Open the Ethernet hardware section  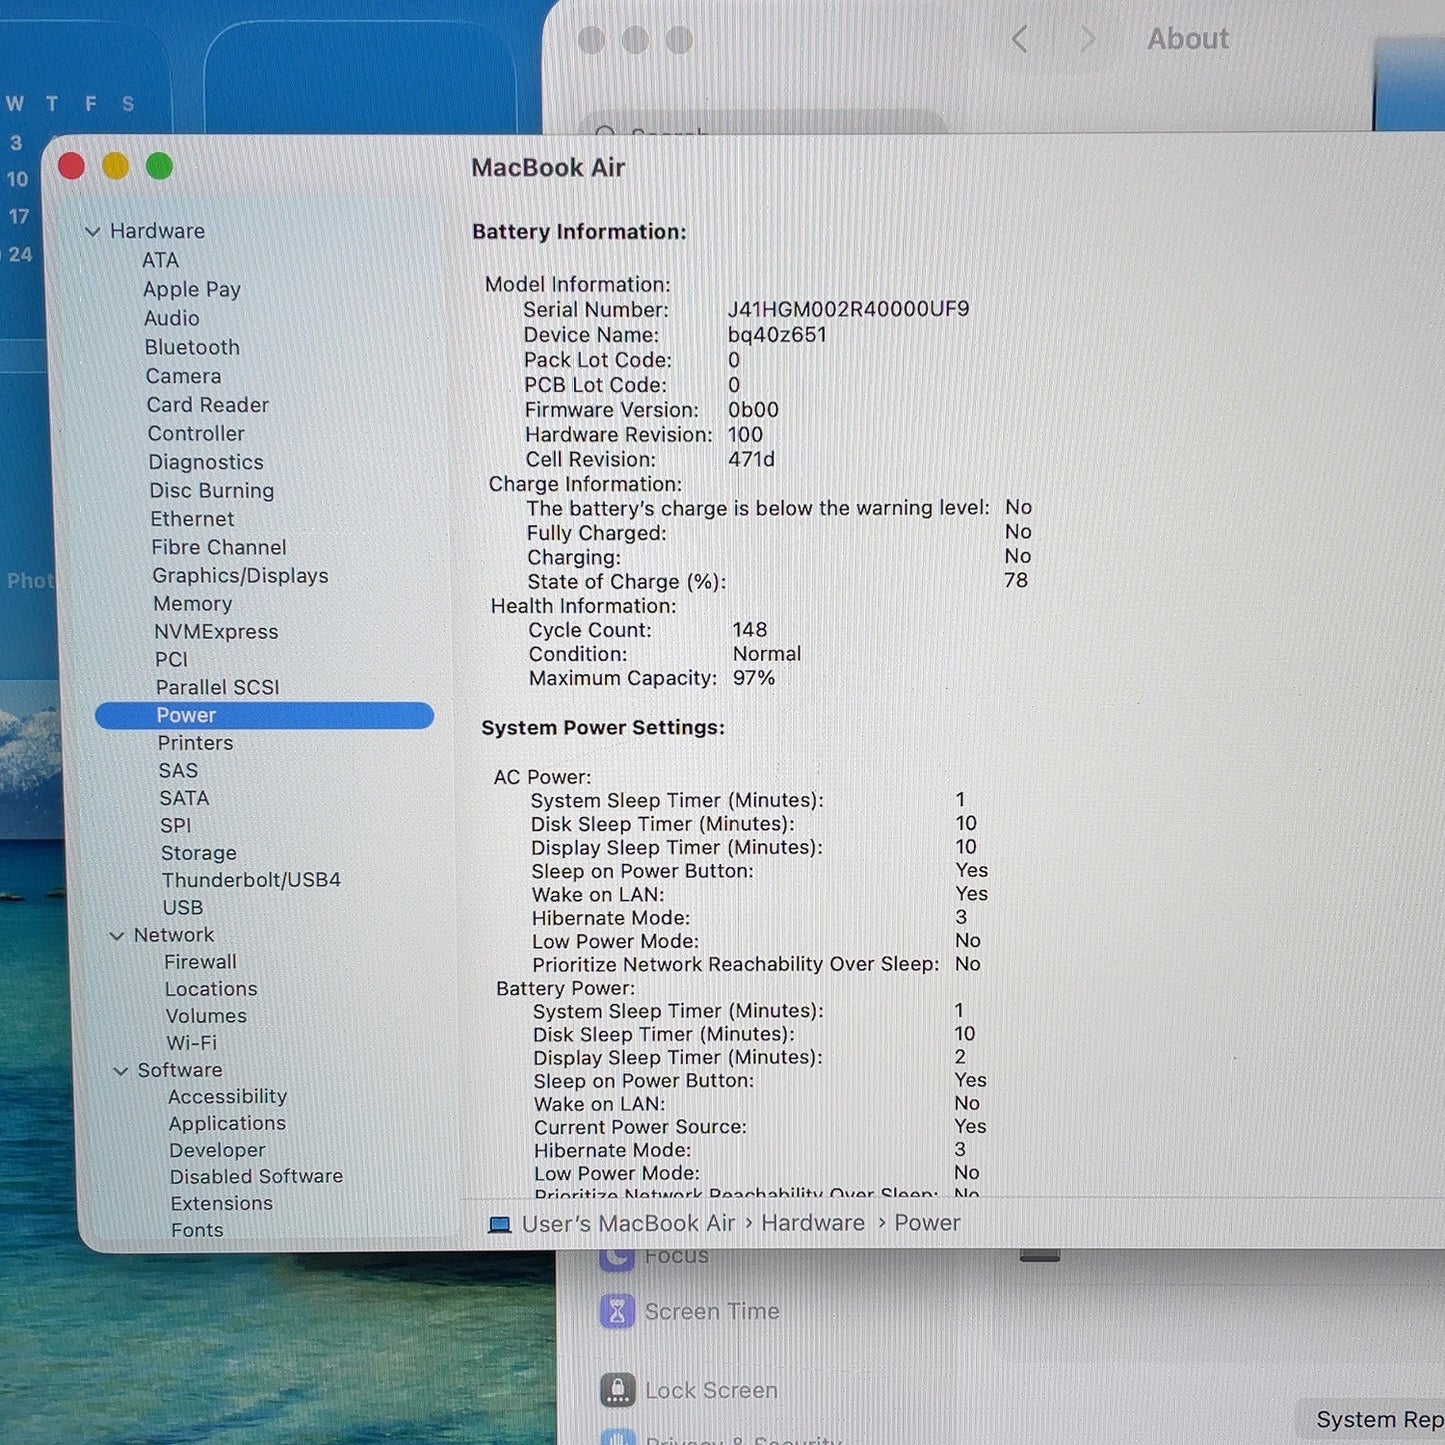pos(192,519)
